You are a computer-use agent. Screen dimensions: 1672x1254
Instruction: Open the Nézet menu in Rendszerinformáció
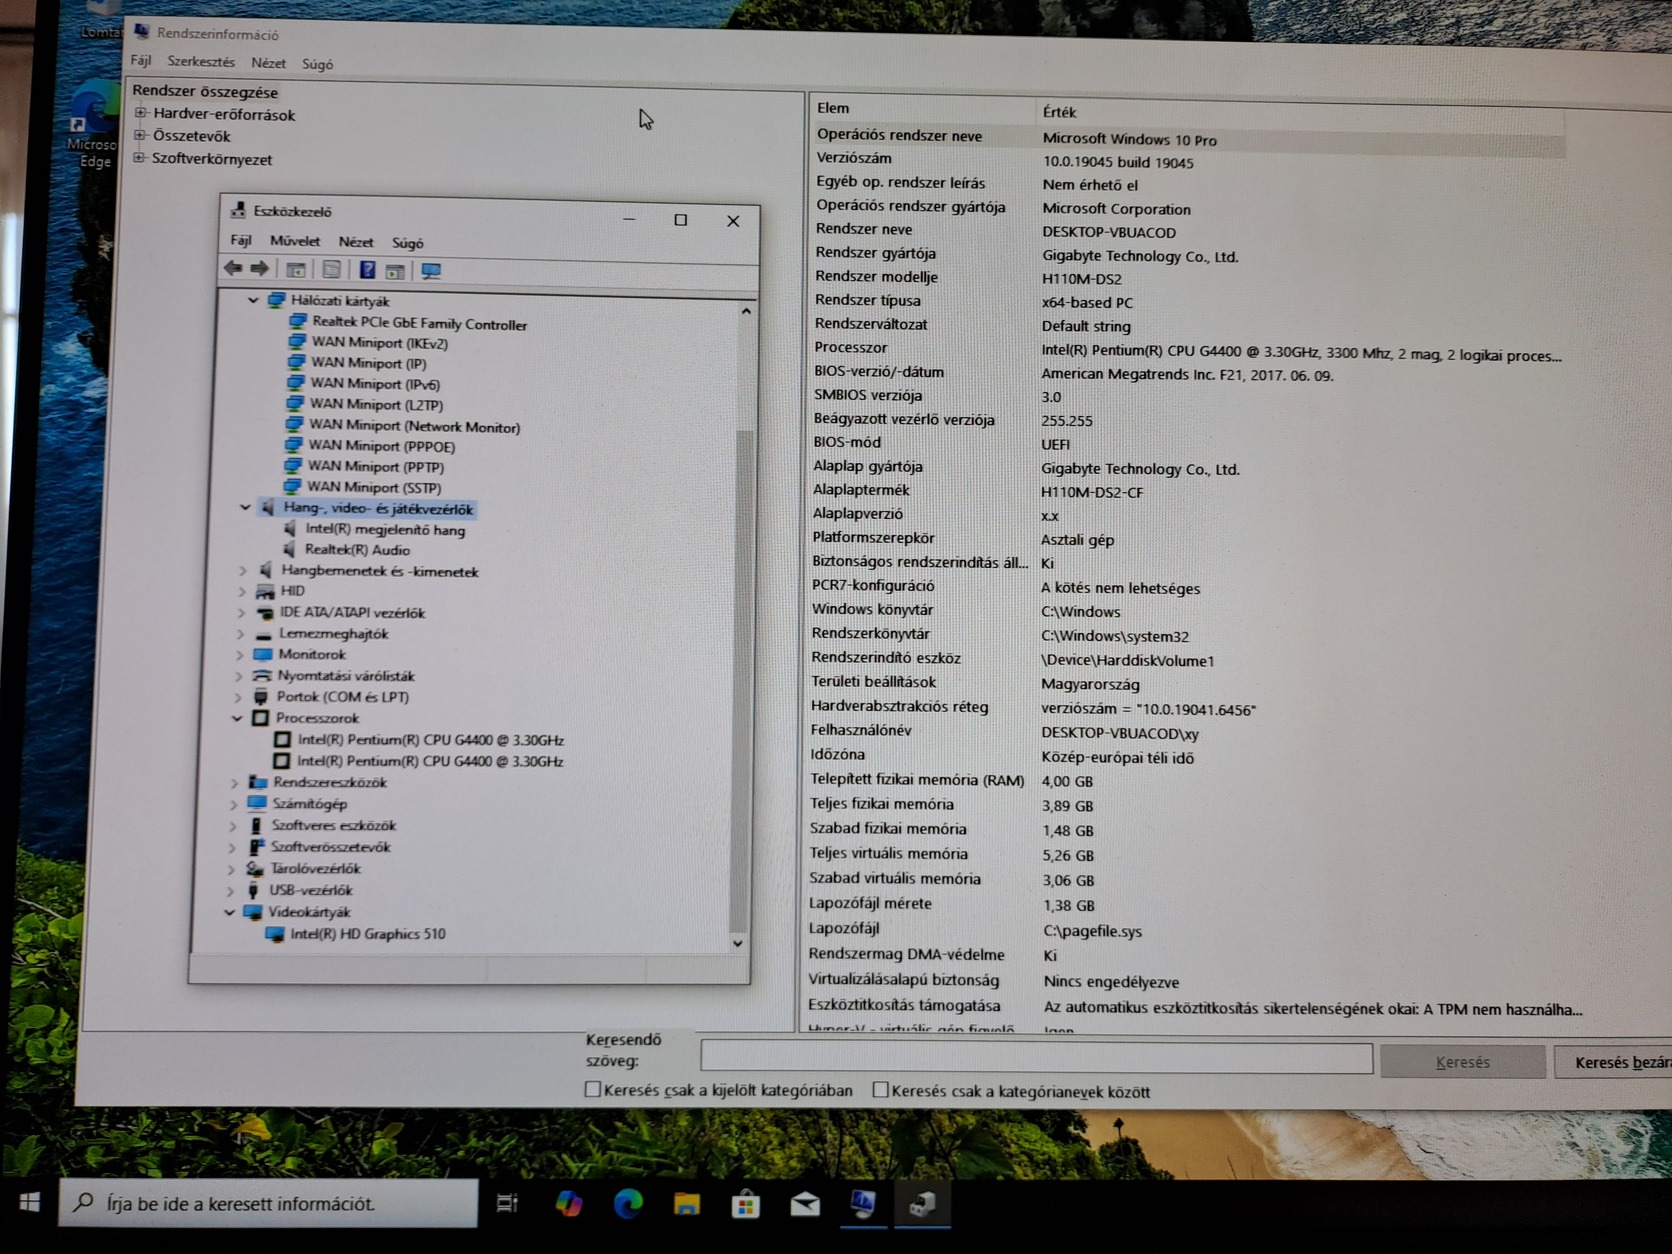point(268,62)
